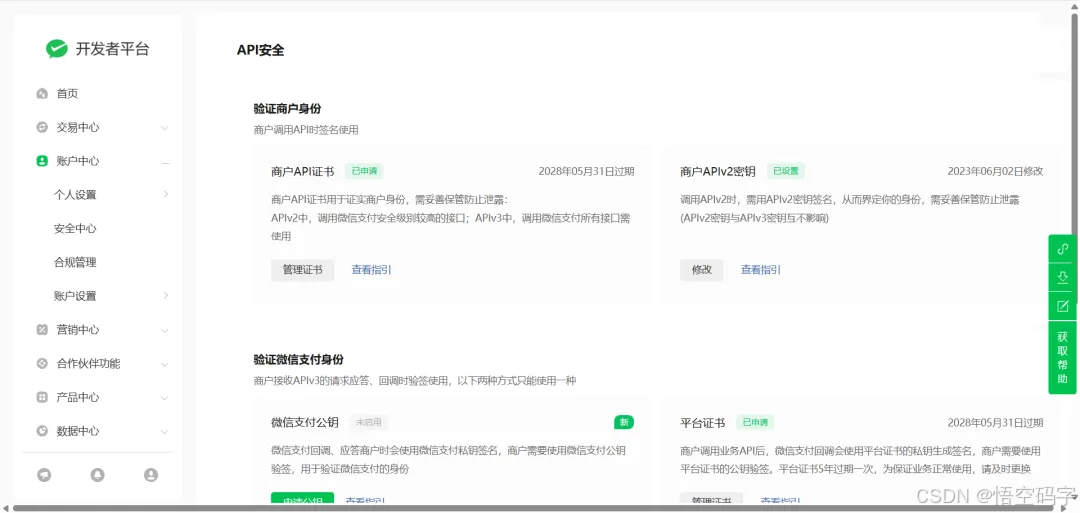This screenshot has width=1080, height=513.
Task: Click the 账户中心 green person icon
Action: (x=42, y=161)
